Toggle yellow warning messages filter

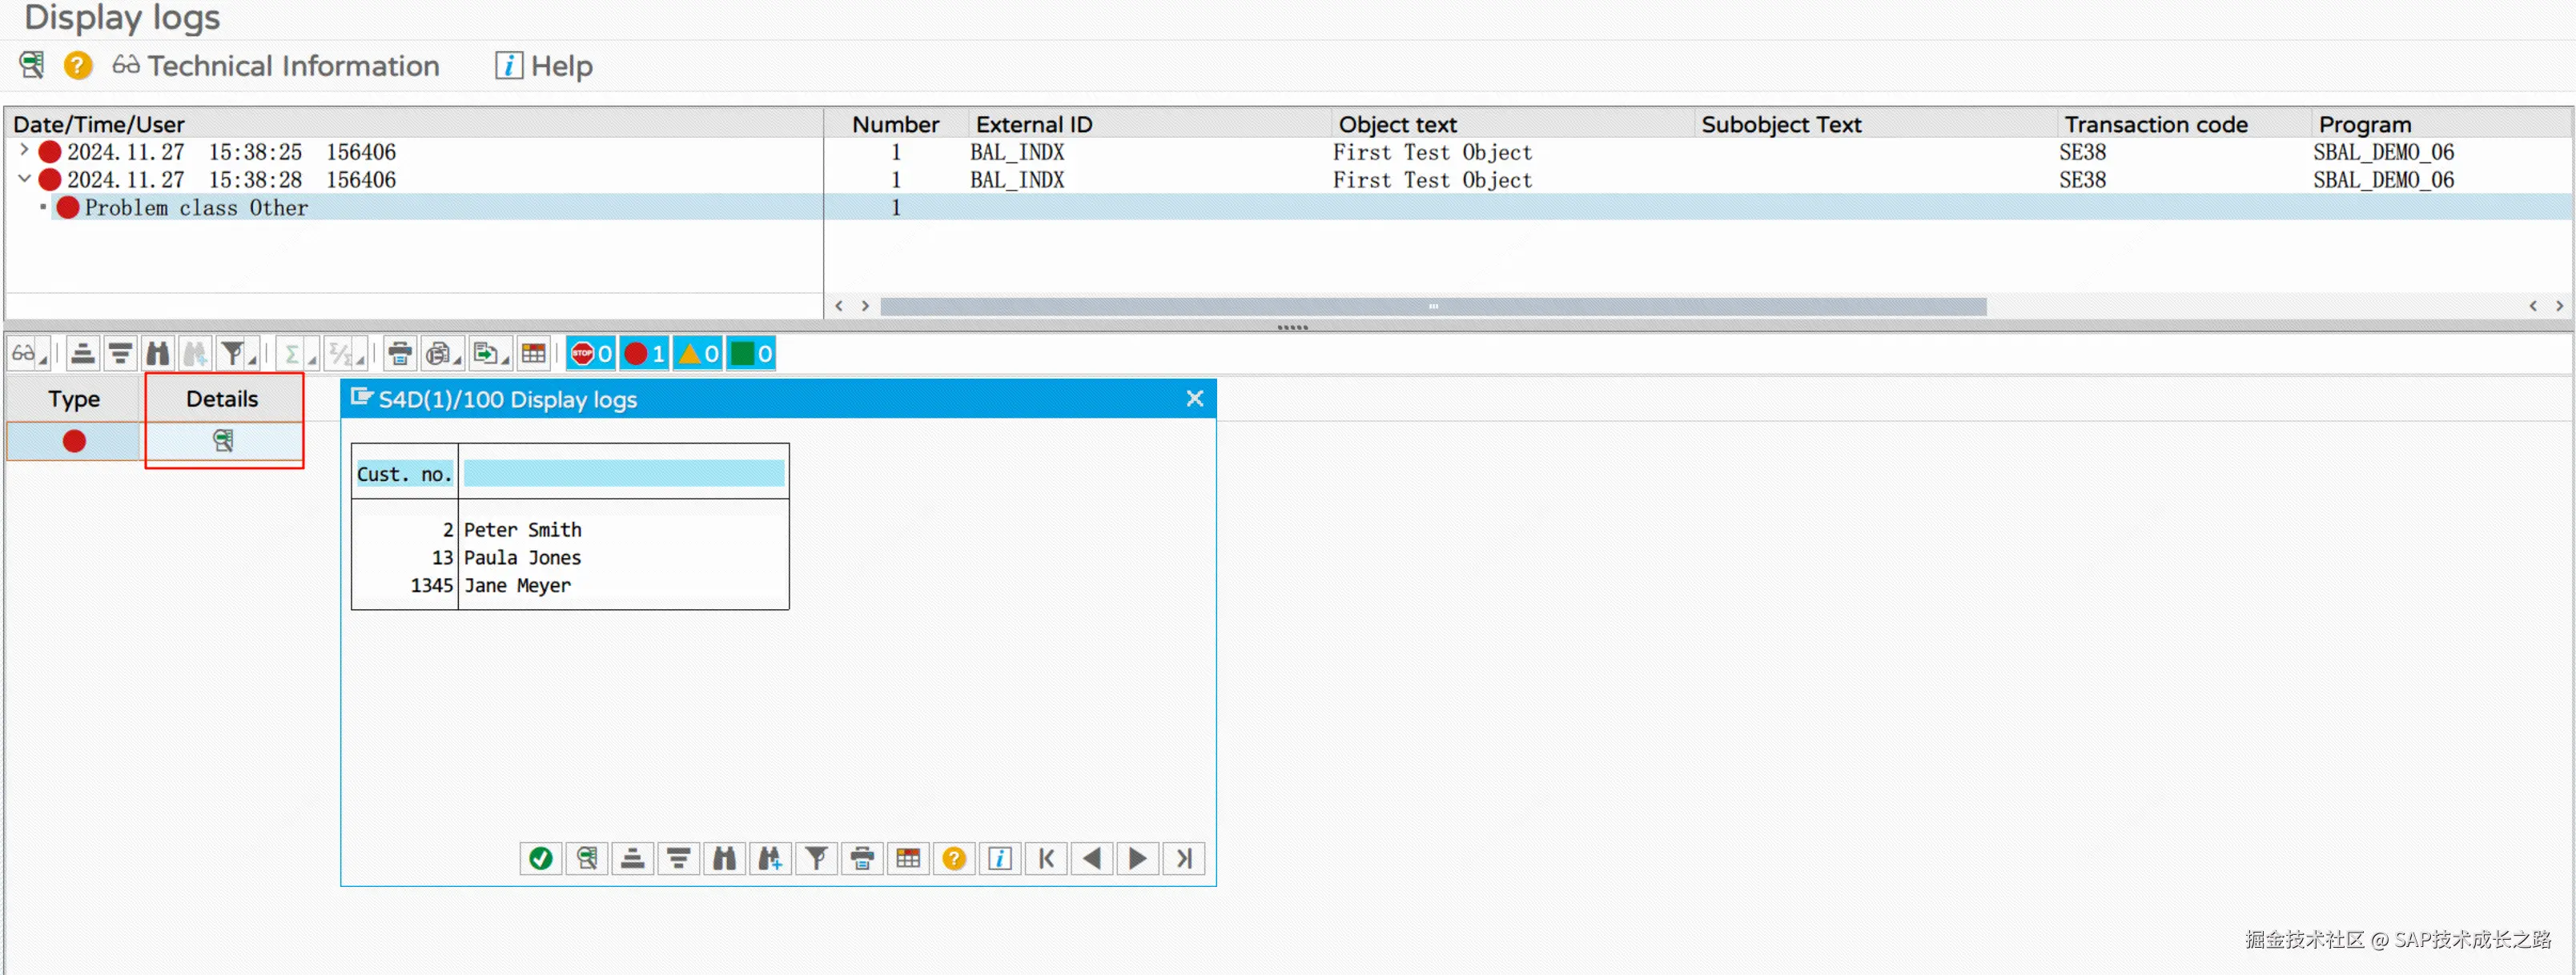698,353
